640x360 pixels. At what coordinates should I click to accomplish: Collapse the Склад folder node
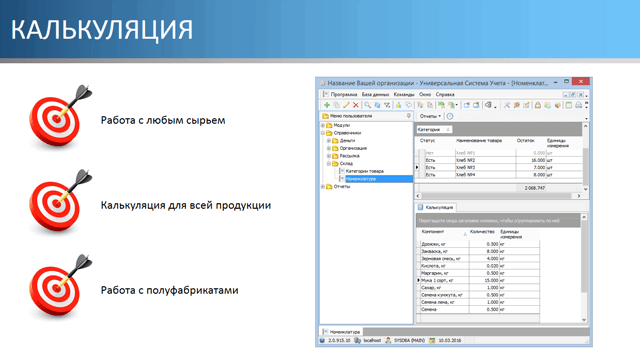[329, 164]
